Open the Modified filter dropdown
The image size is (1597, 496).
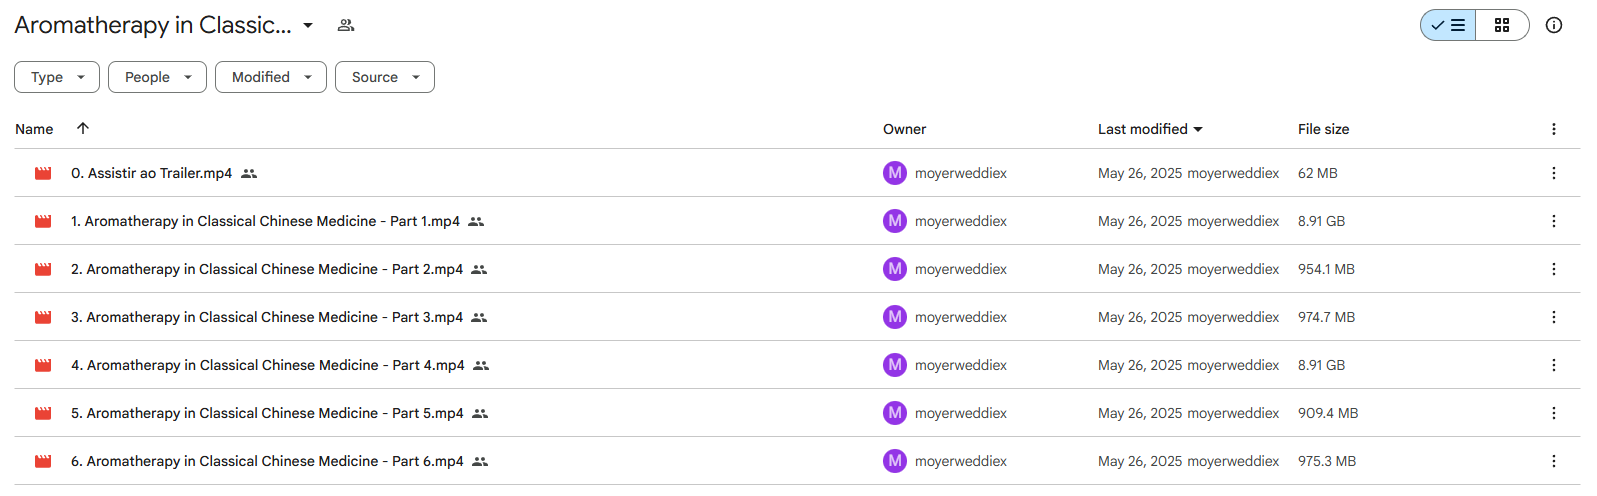coord(271,77)
